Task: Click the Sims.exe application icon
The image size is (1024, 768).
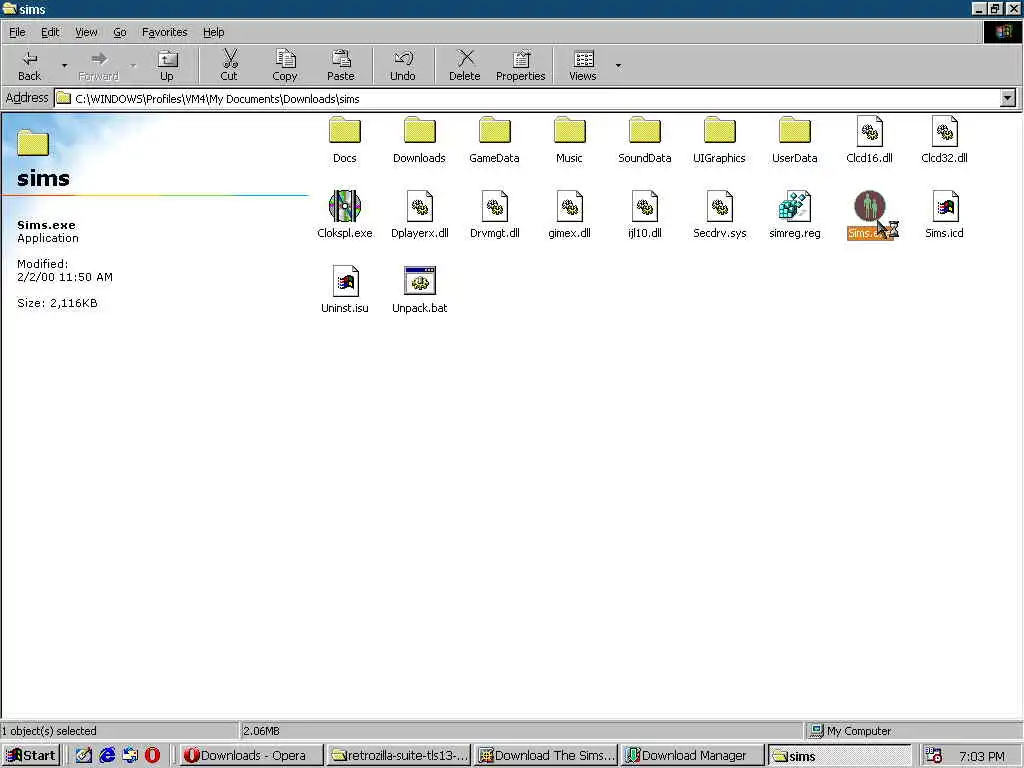Action: 869,206
